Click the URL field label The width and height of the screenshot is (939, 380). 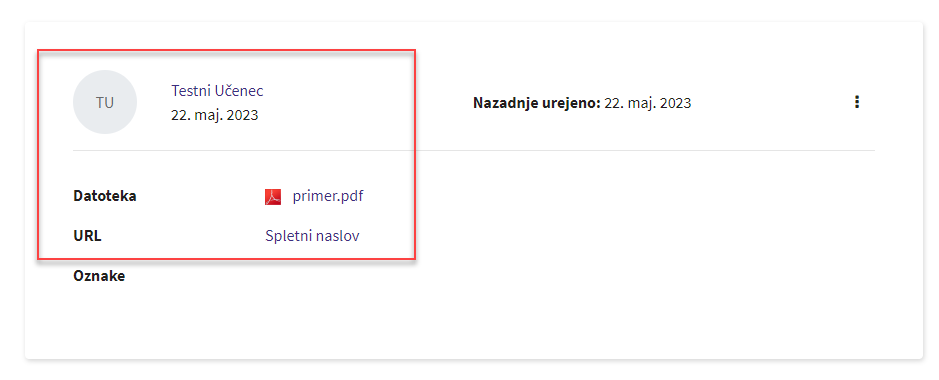point(87,236)
